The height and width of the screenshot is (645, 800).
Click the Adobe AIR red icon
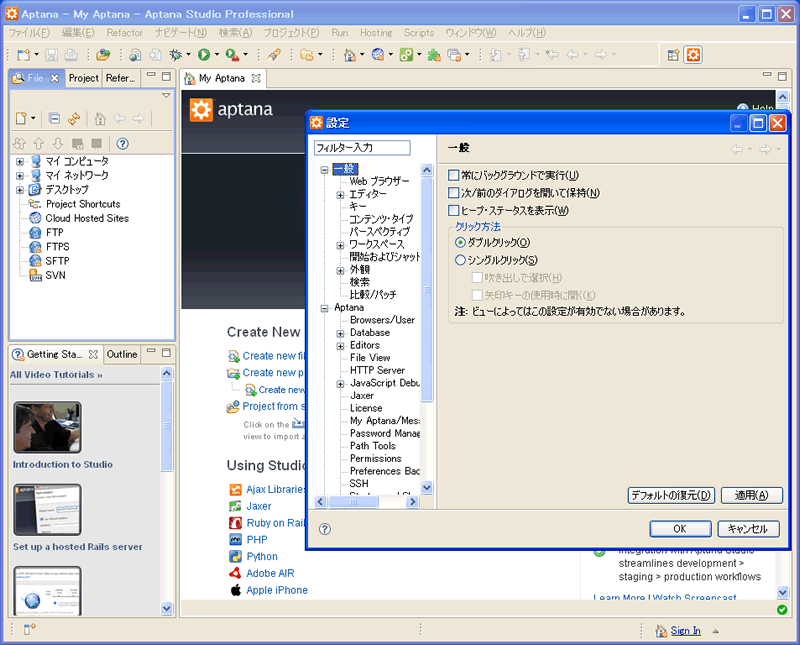click(235, 573)
